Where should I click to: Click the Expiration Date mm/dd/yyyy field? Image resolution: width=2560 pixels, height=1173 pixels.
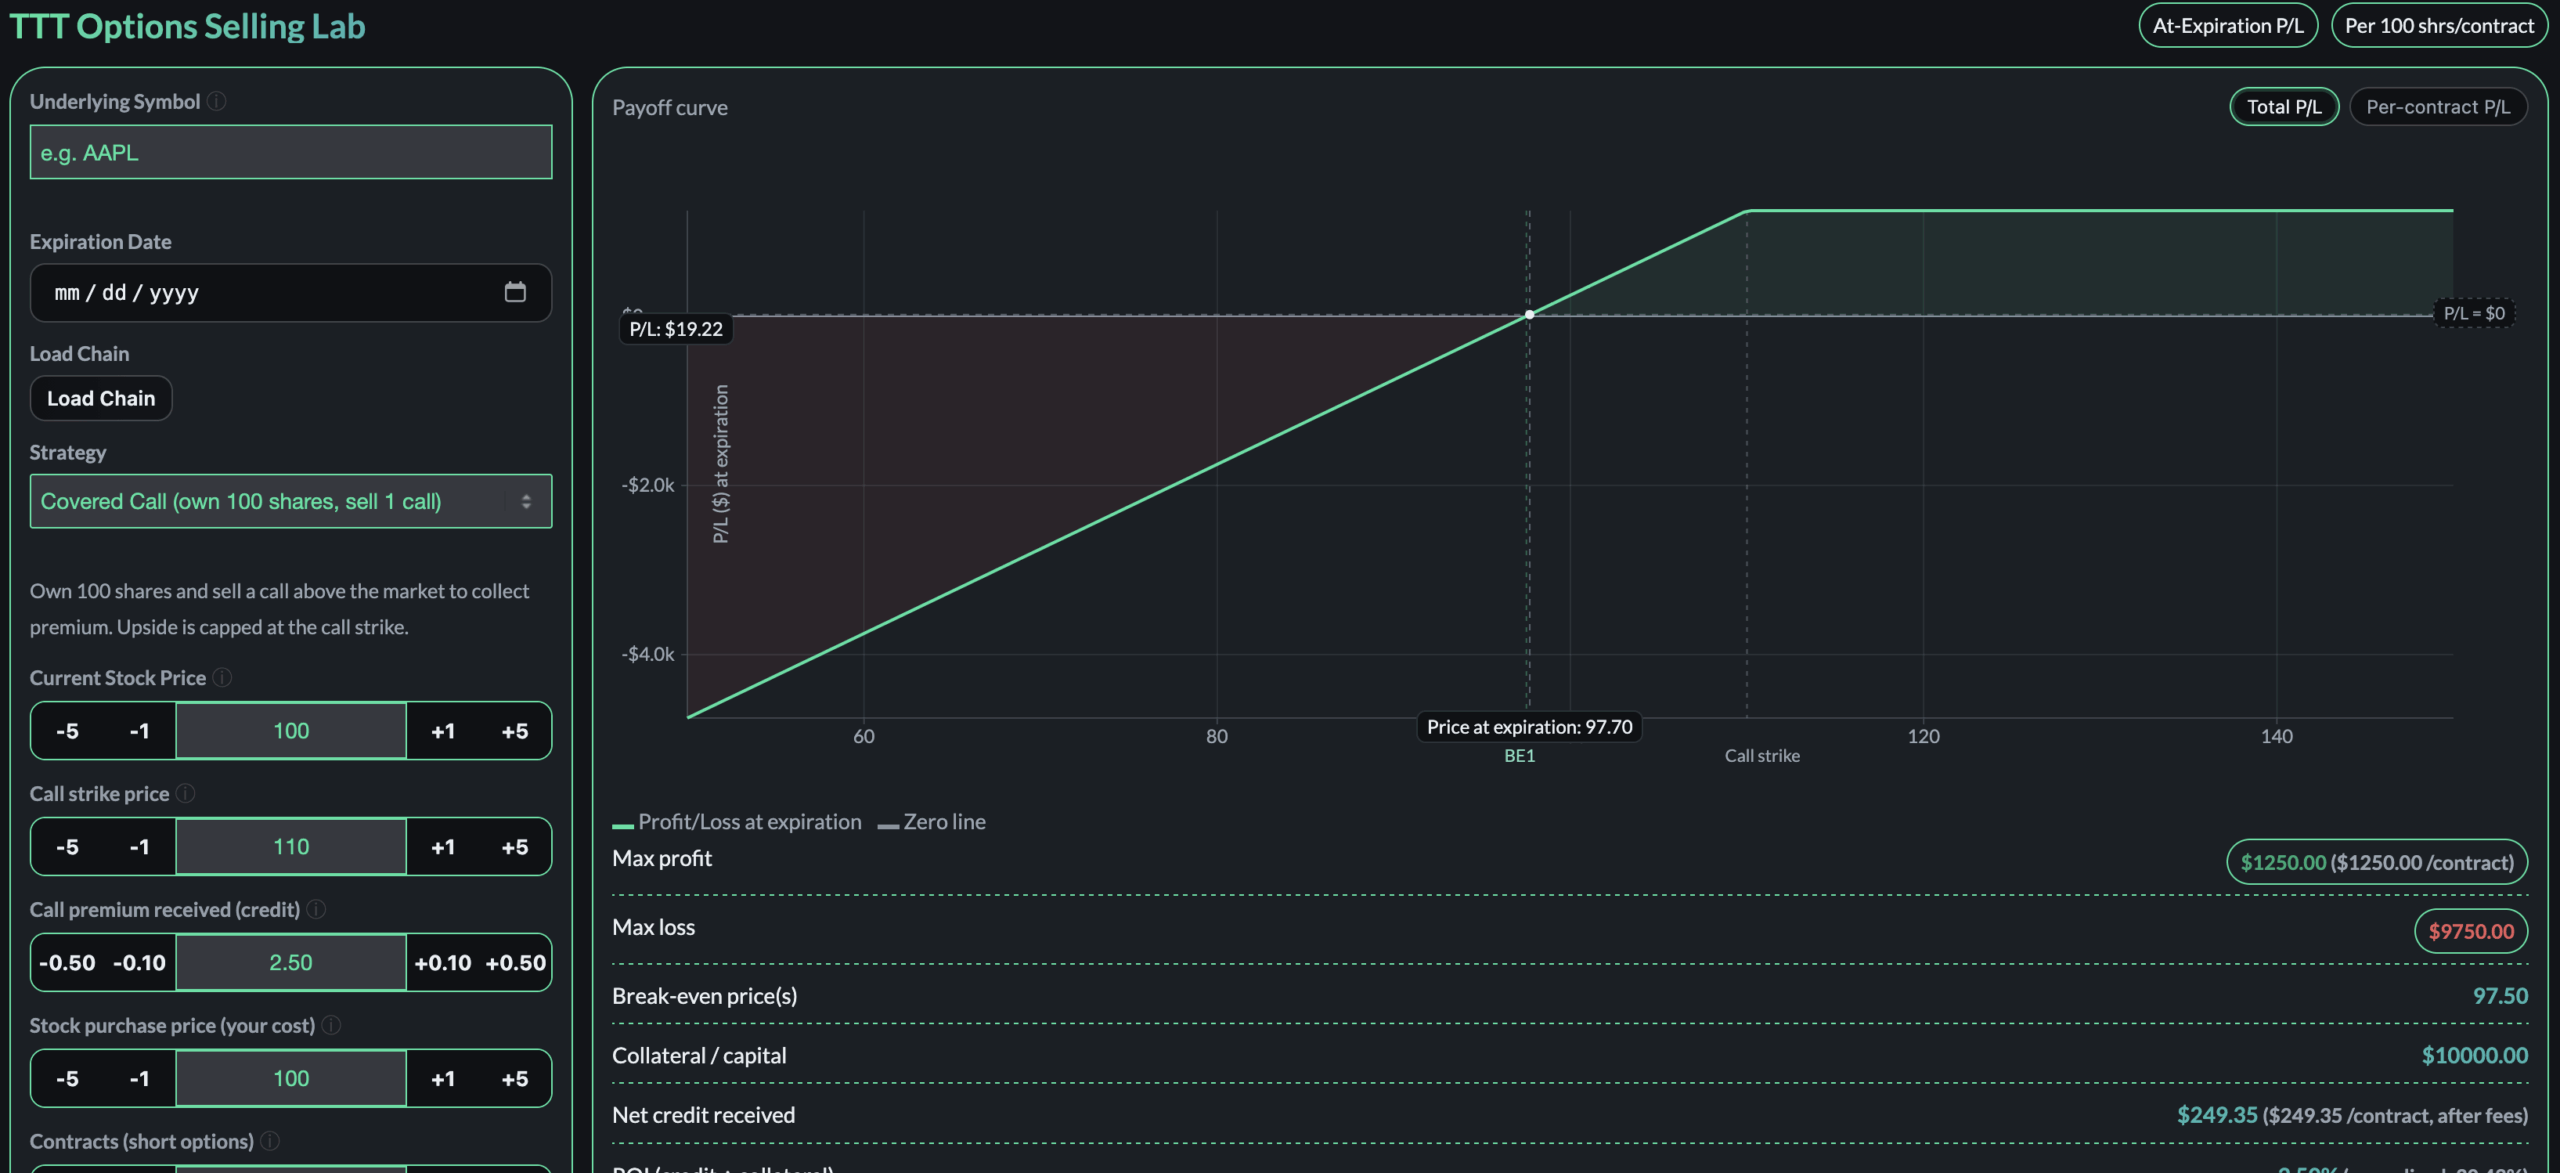point(127,293)
